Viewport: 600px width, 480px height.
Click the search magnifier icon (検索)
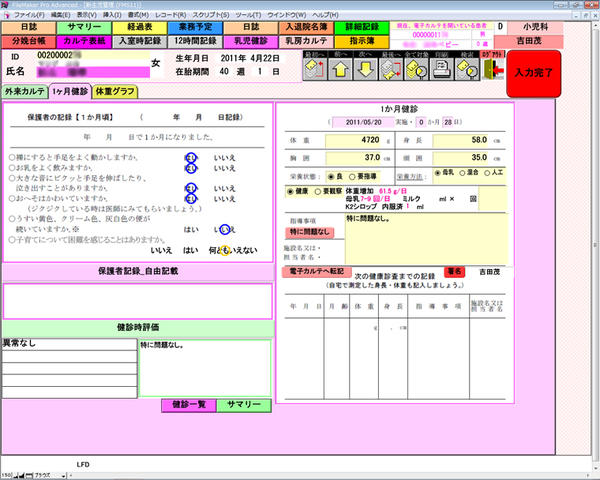coord(467,69)
